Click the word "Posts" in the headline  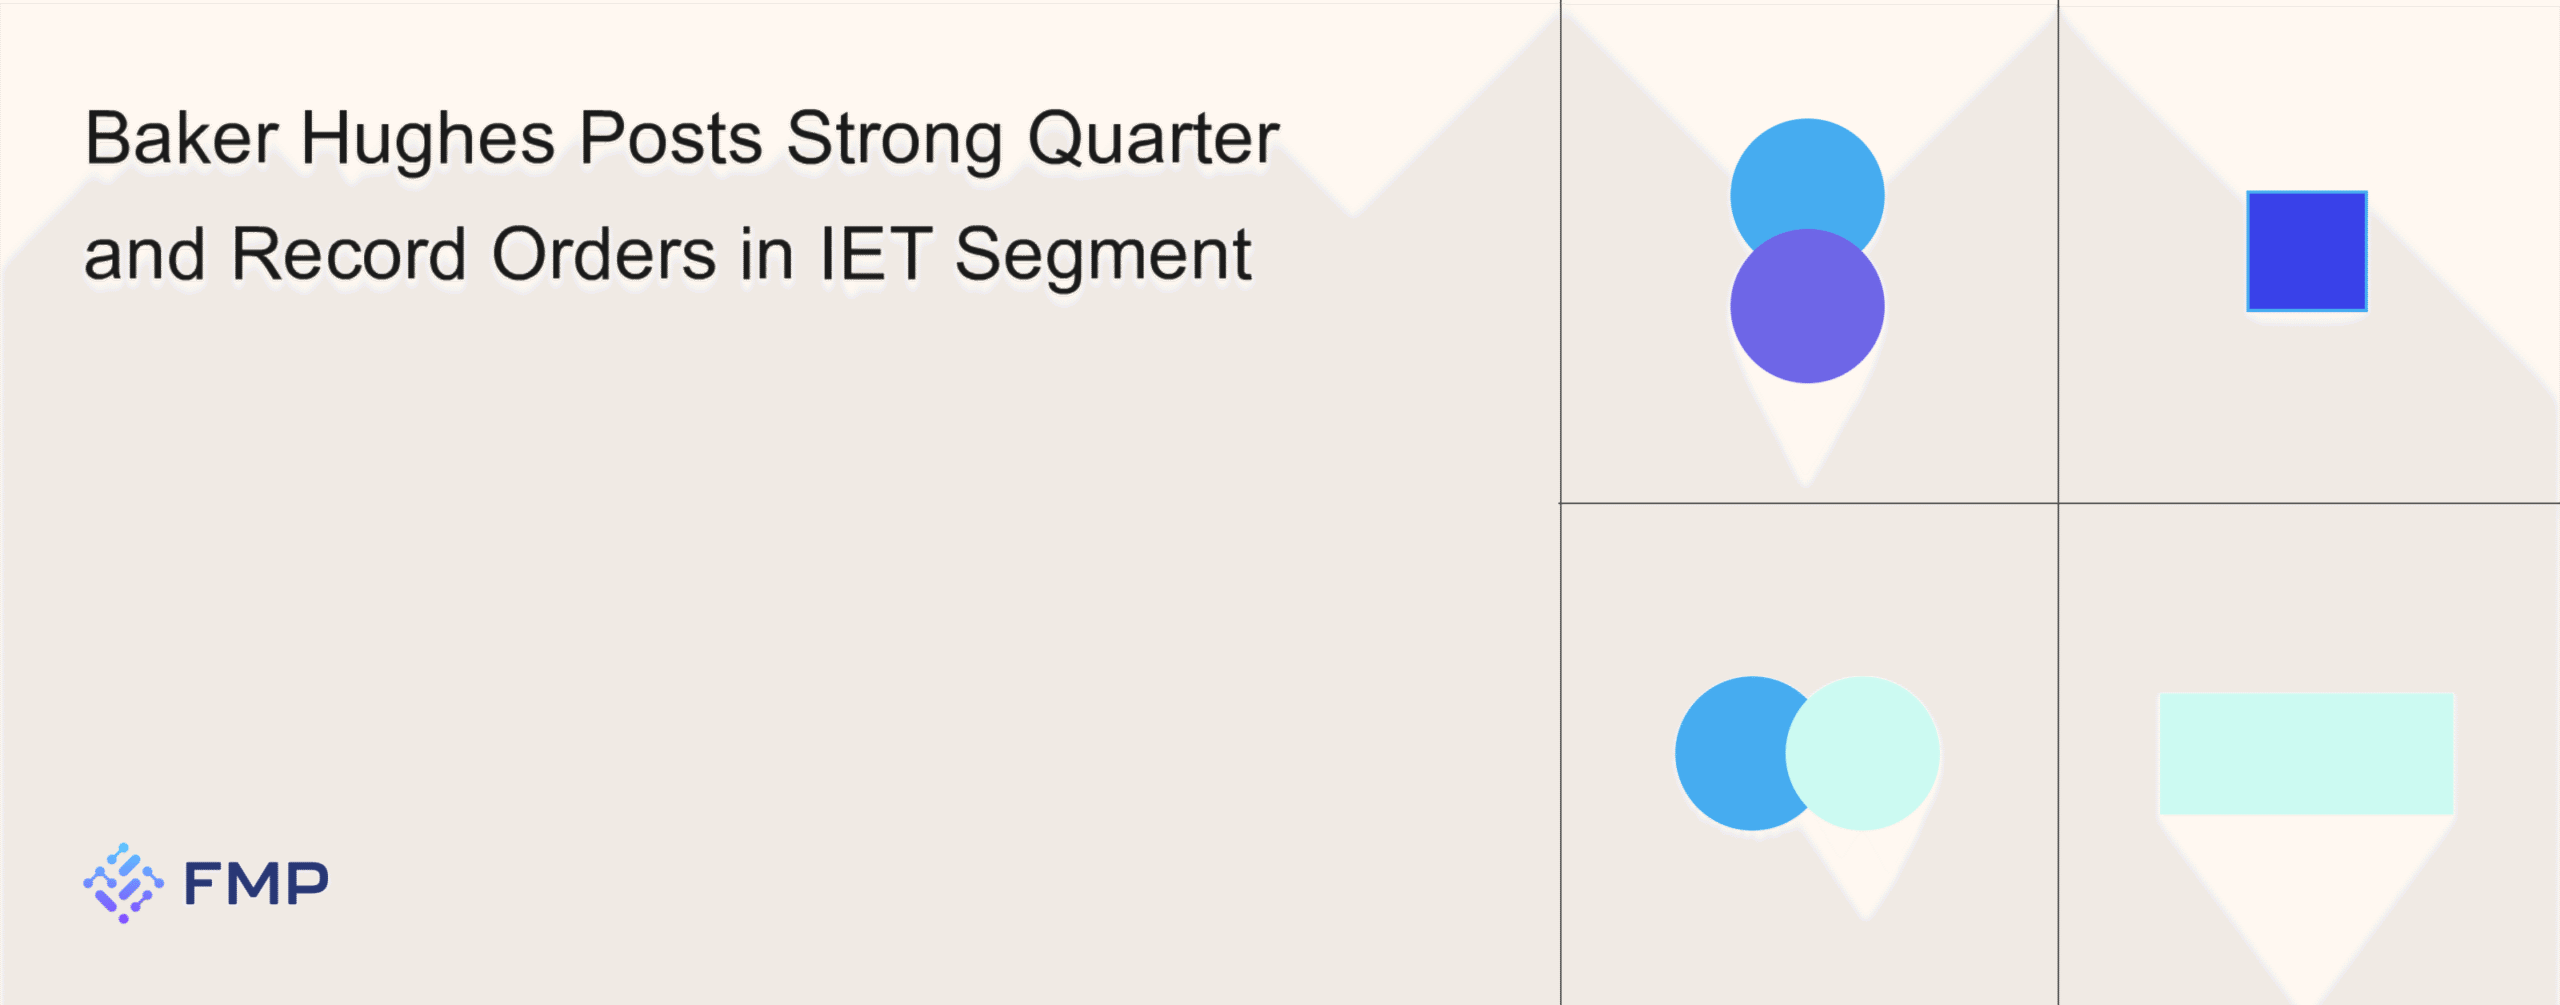[671, 138]
